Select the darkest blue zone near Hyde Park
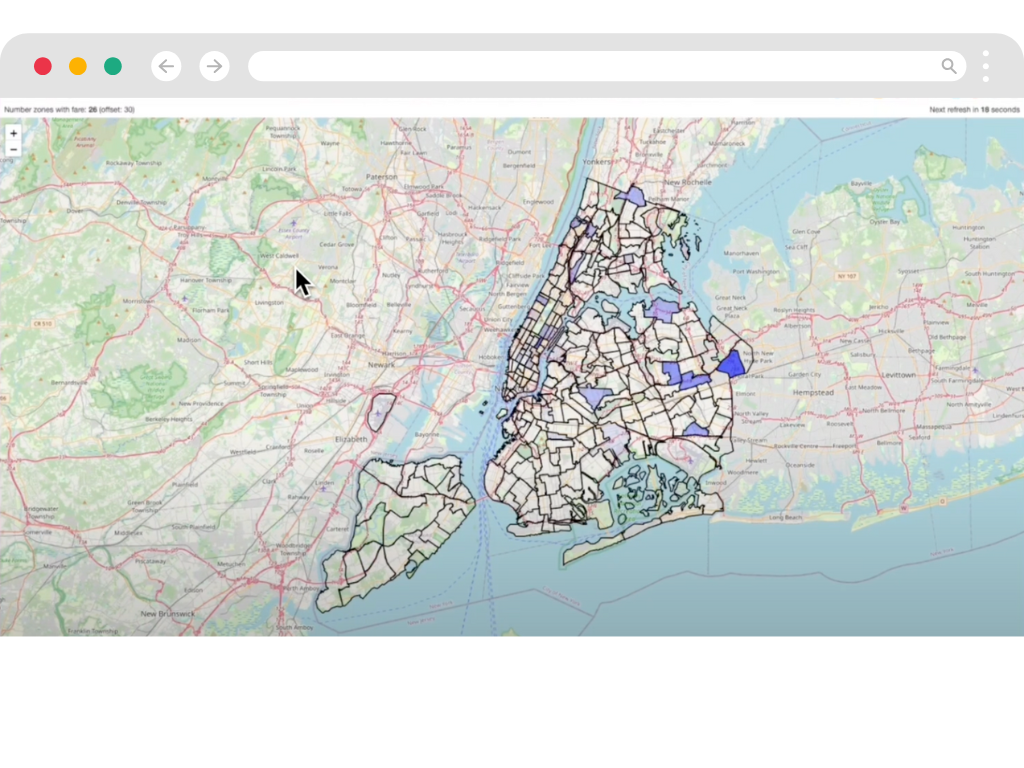 pos(732,363)
